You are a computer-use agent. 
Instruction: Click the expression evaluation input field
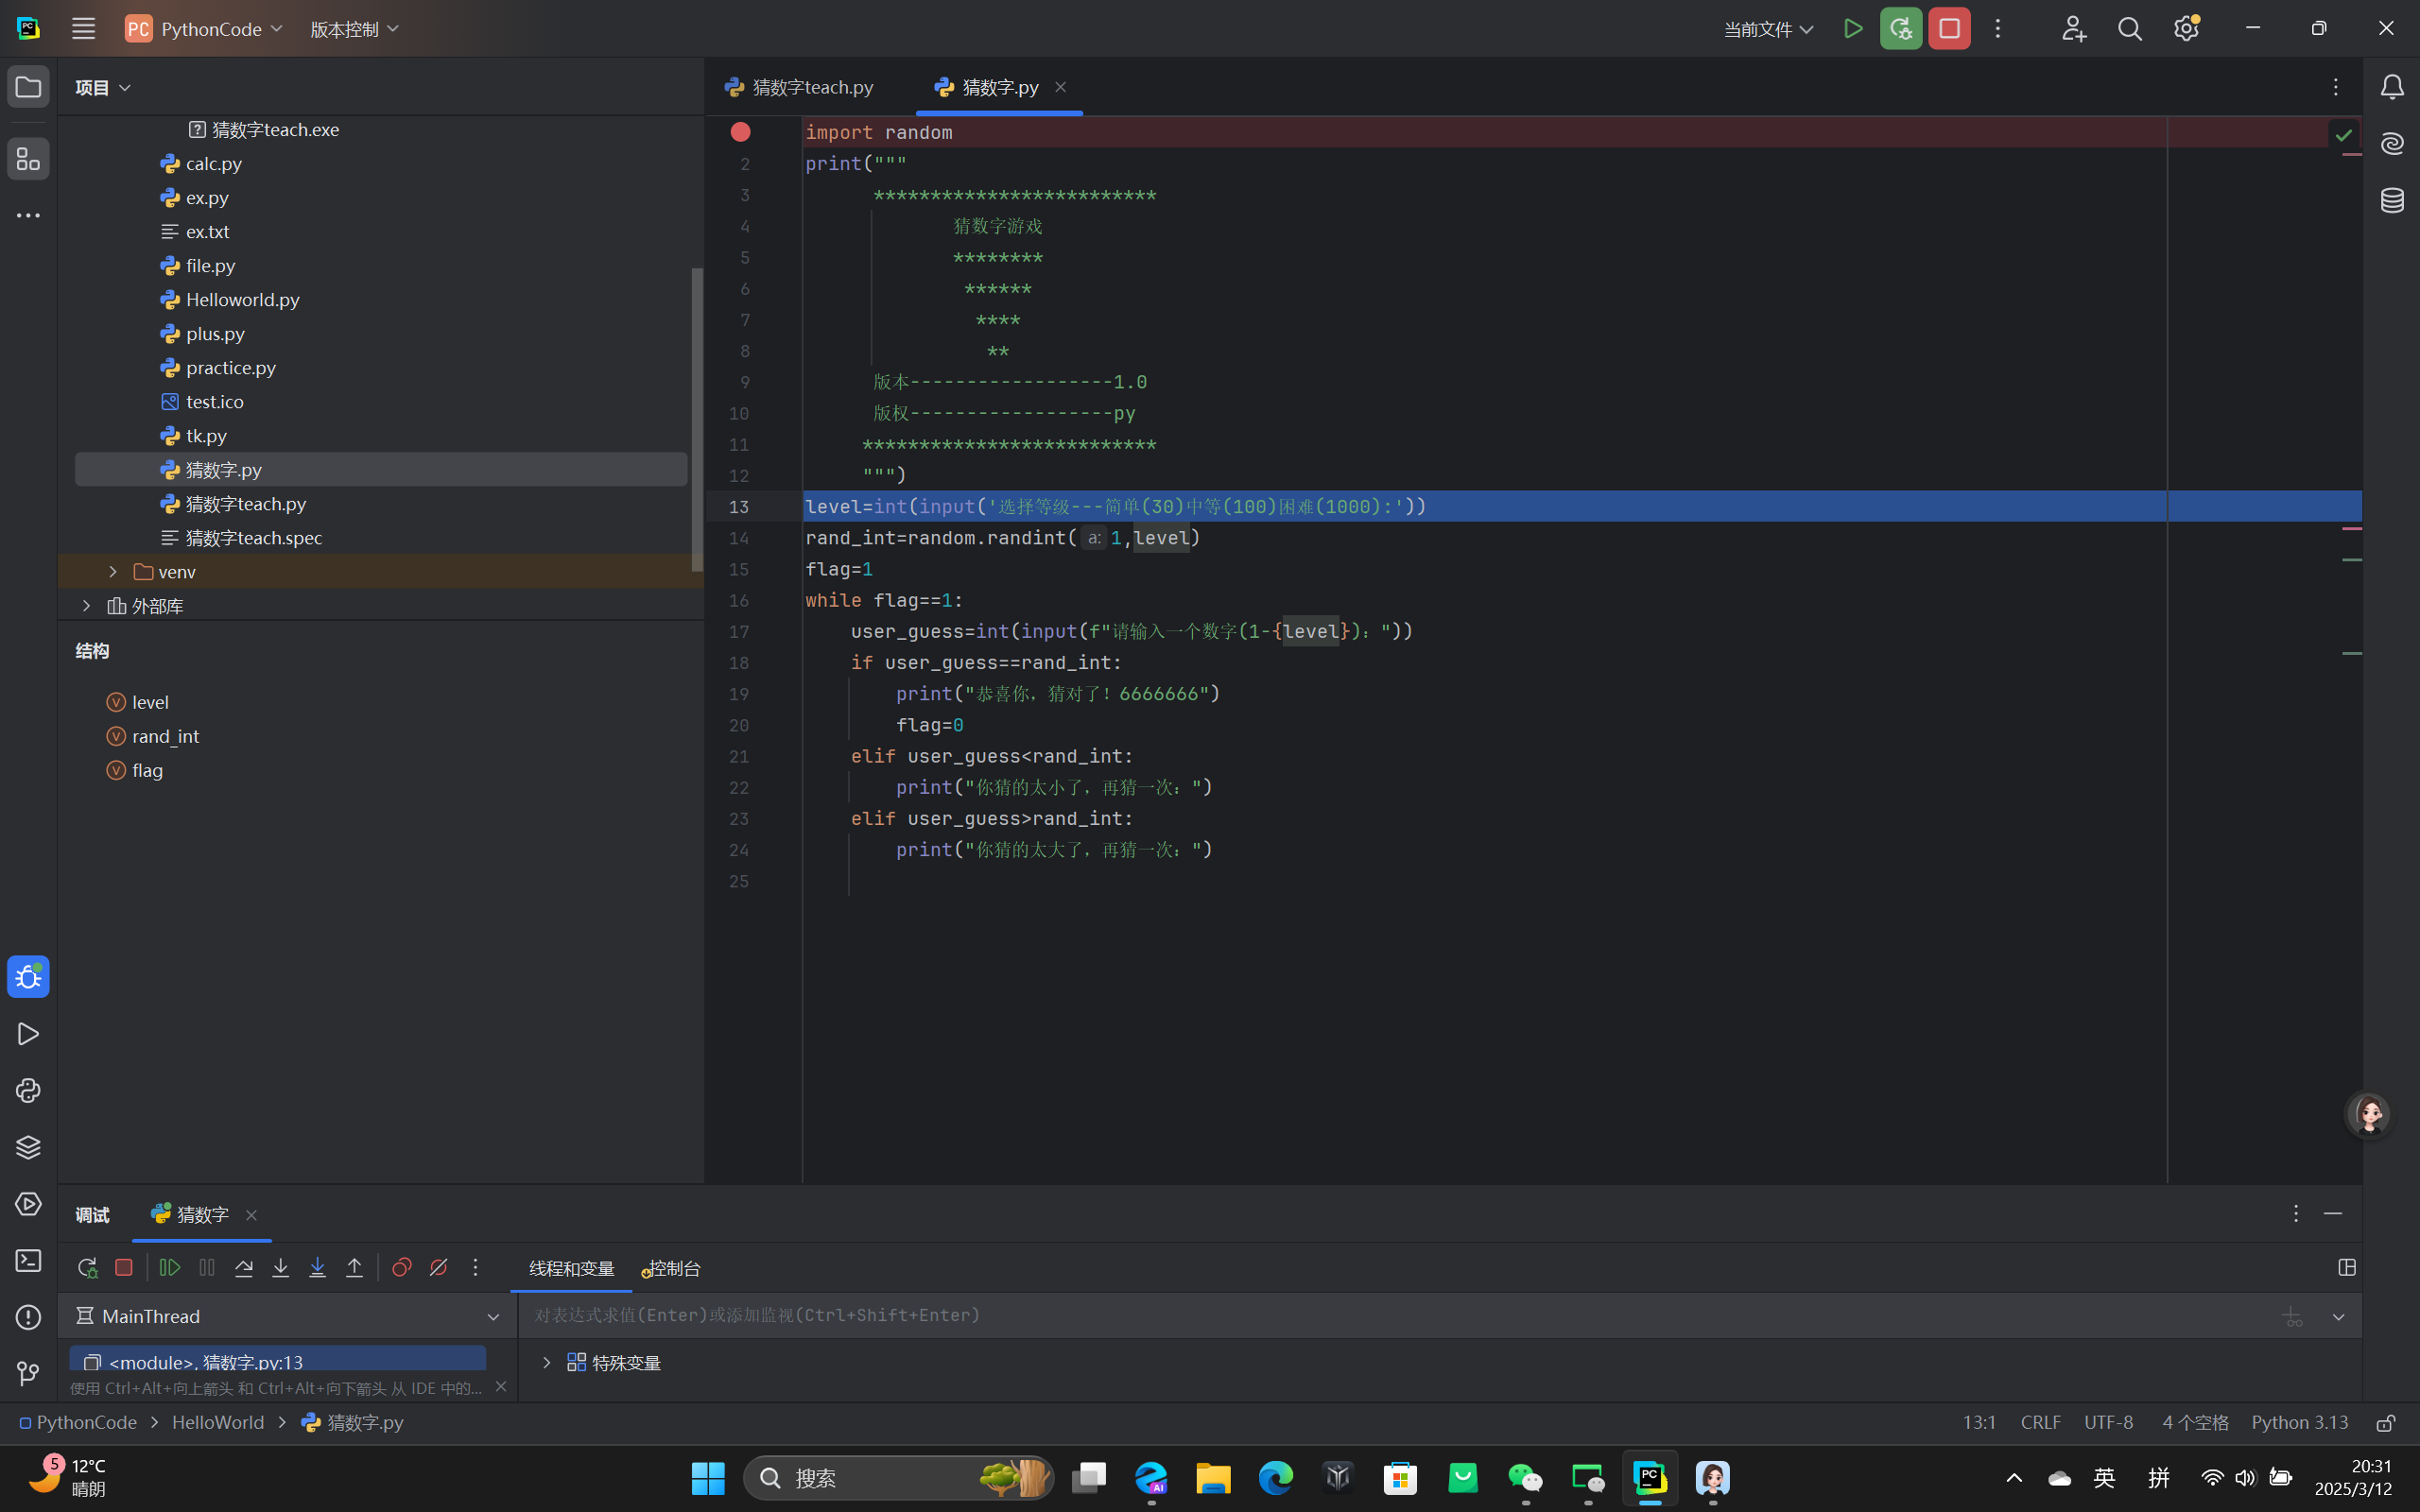[1400, 1315]
